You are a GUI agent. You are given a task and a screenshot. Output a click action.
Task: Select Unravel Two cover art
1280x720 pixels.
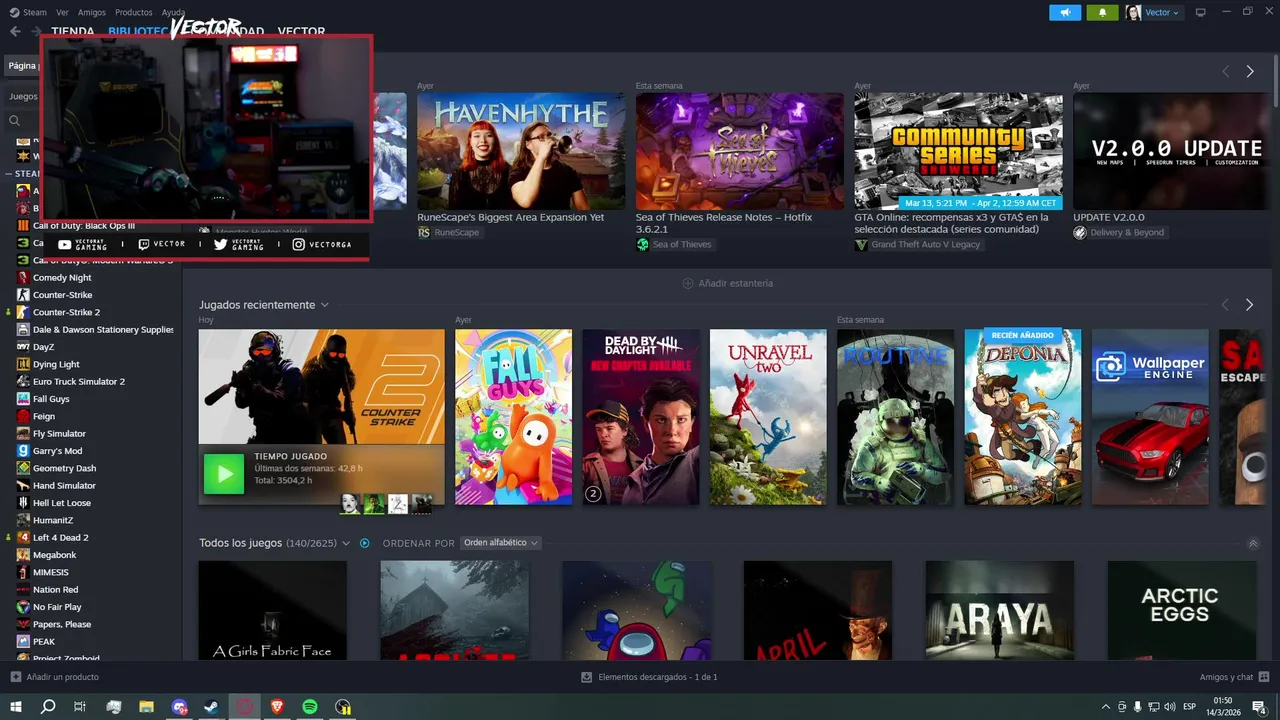pos(768,417)
